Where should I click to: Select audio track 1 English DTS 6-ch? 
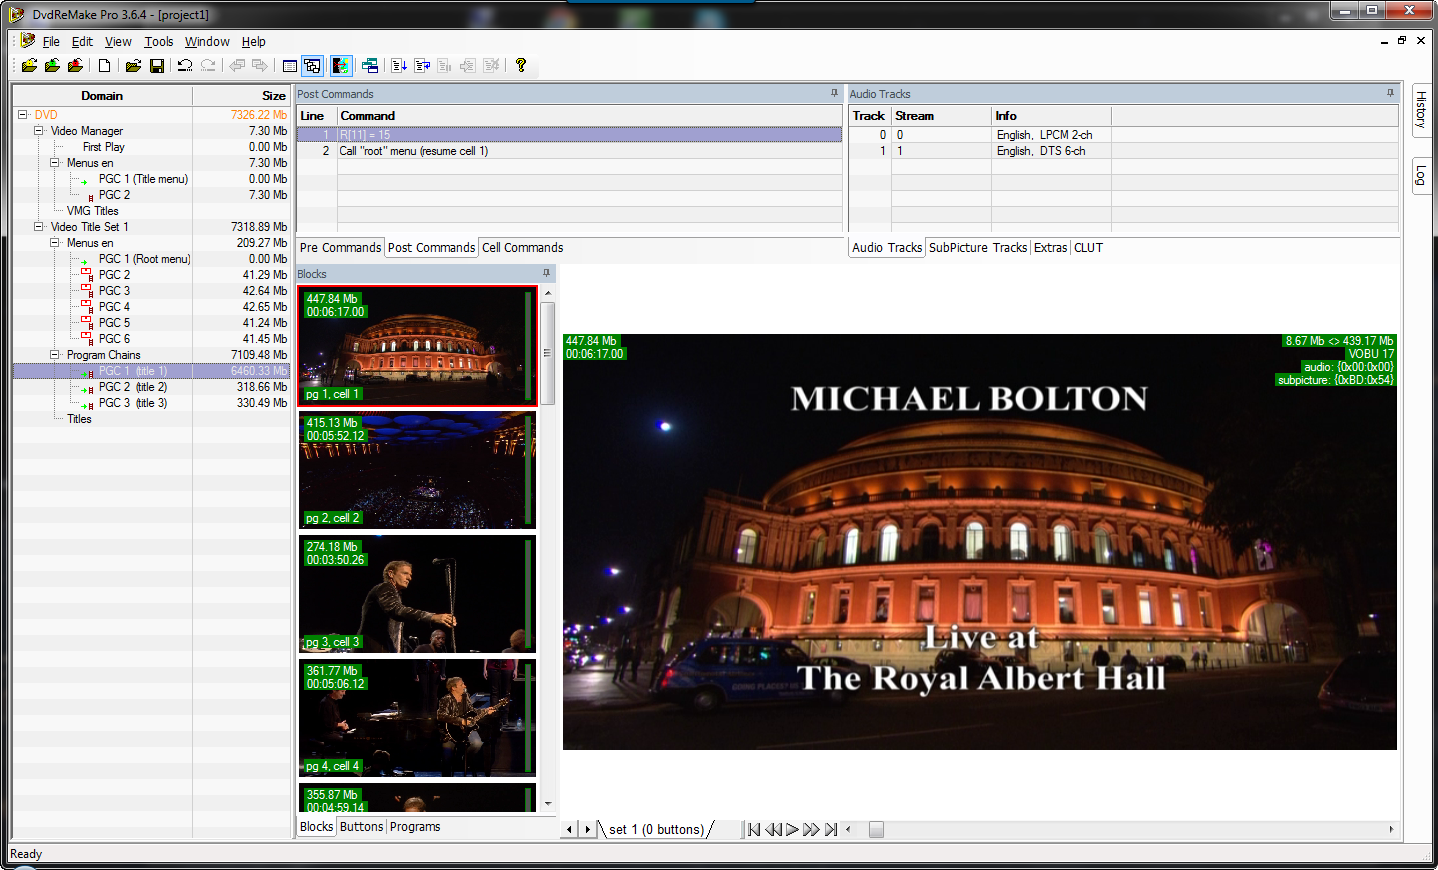click(1123, 151)
